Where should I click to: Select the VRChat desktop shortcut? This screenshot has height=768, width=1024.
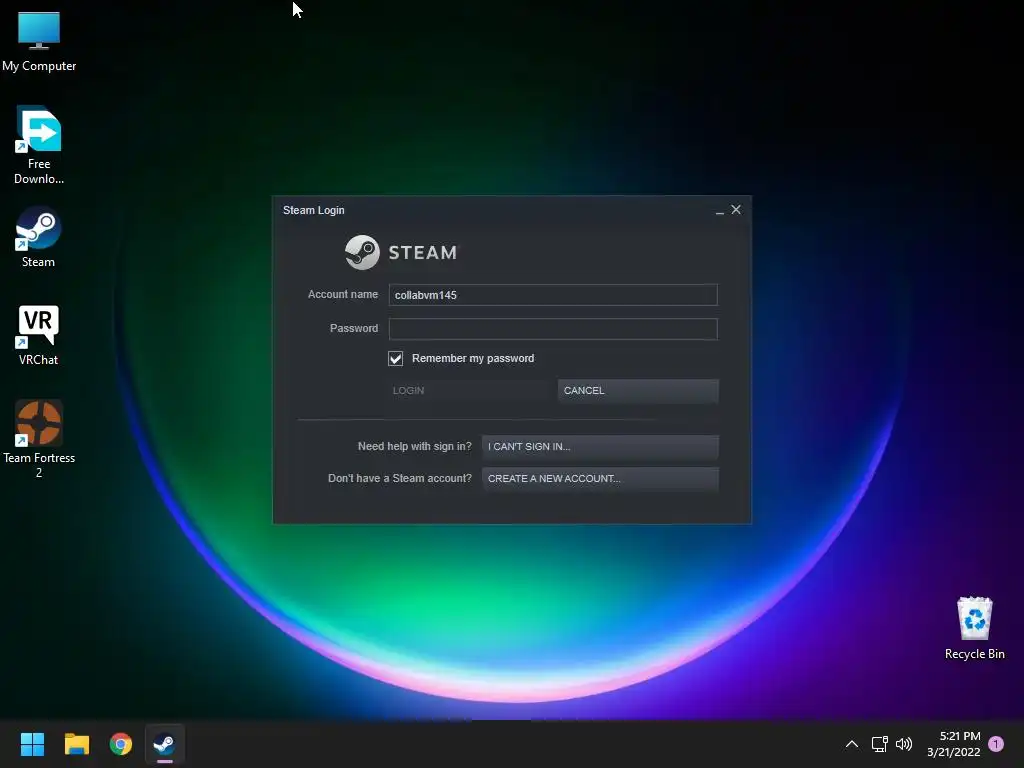click(39, 334)
